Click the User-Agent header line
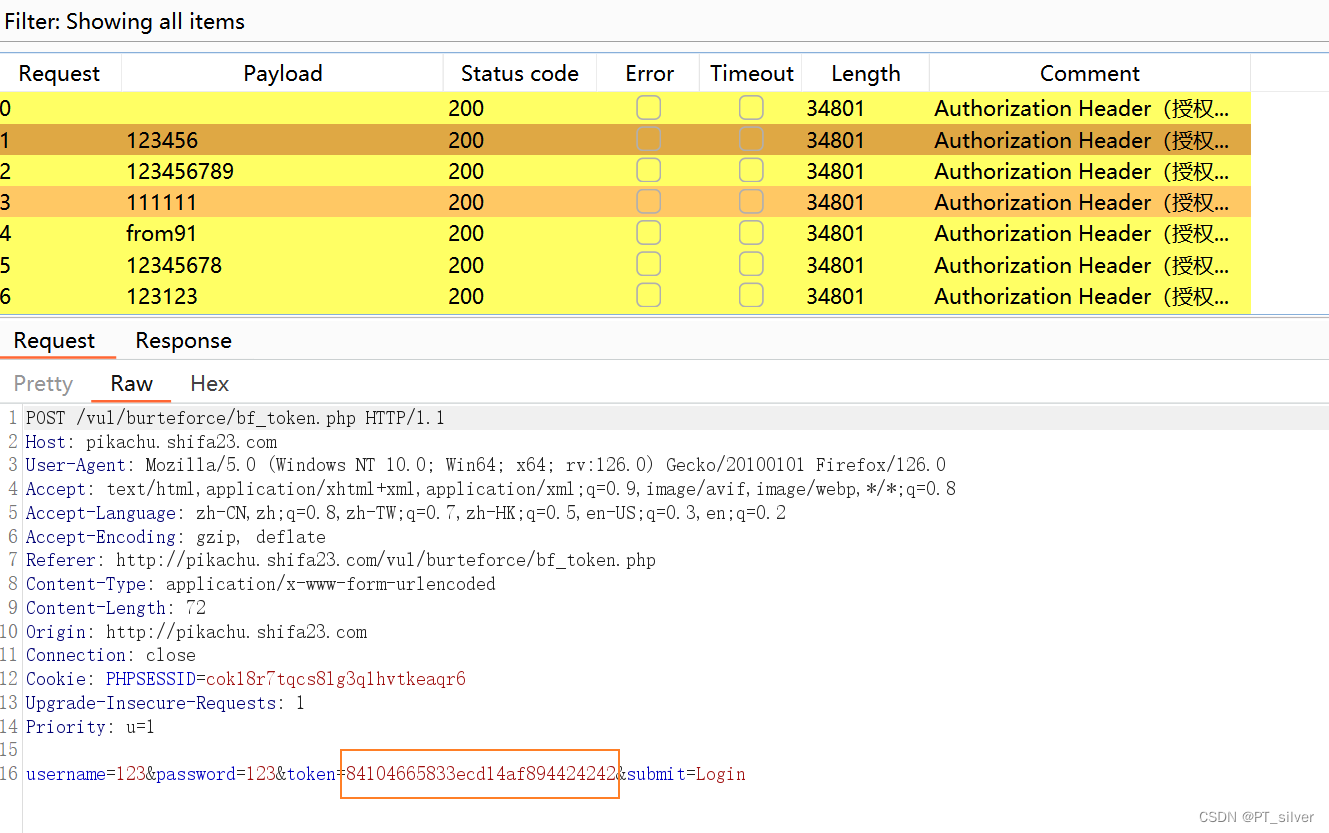 click(486, 465)
